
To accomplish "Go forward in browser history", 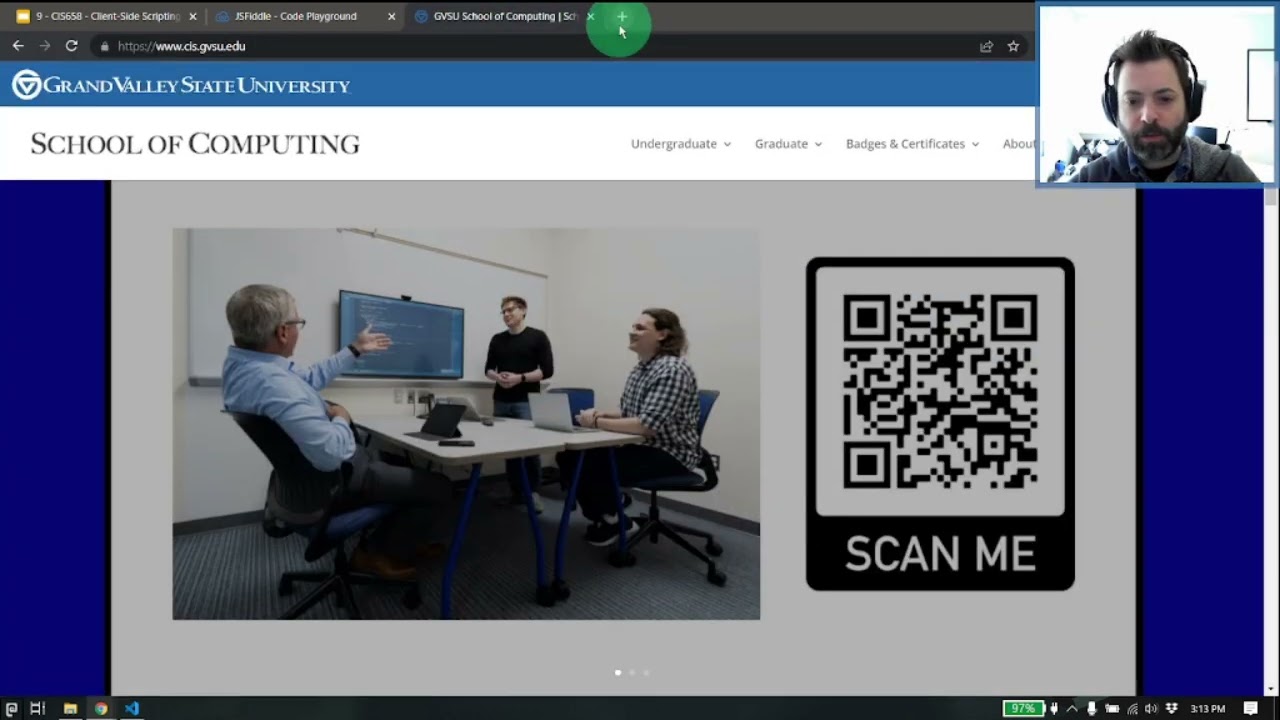I will (44, 46).
